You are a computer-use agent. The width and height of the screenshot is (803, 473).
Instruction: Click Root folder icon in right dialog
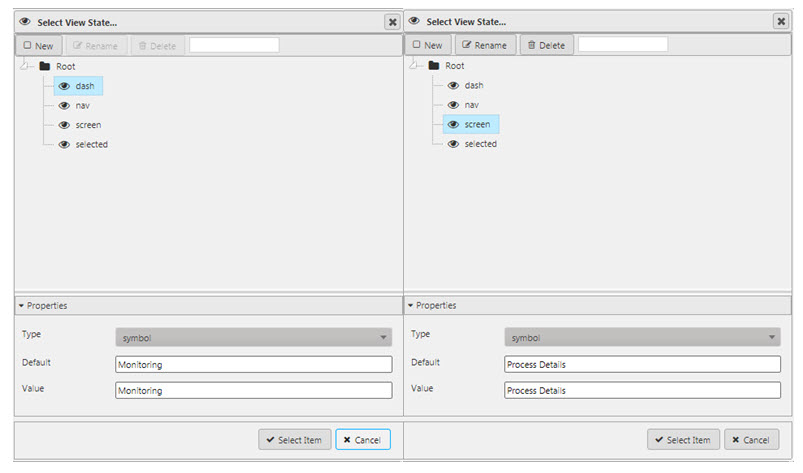[x=433, y=66]
